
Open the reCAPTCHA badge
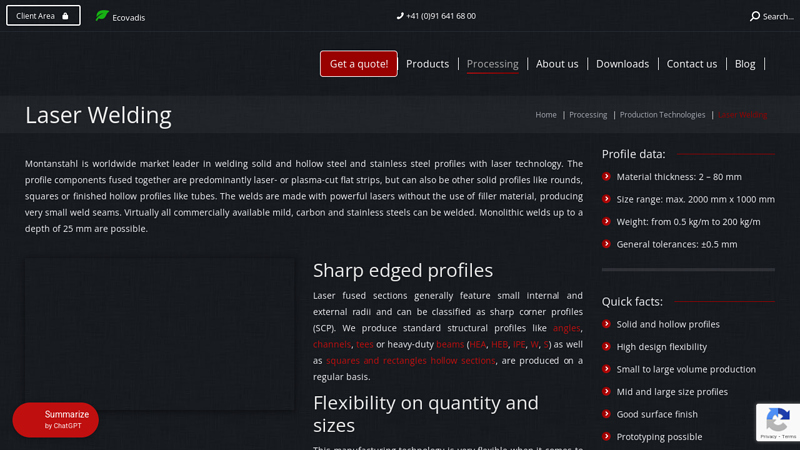[x=777, y=422]
